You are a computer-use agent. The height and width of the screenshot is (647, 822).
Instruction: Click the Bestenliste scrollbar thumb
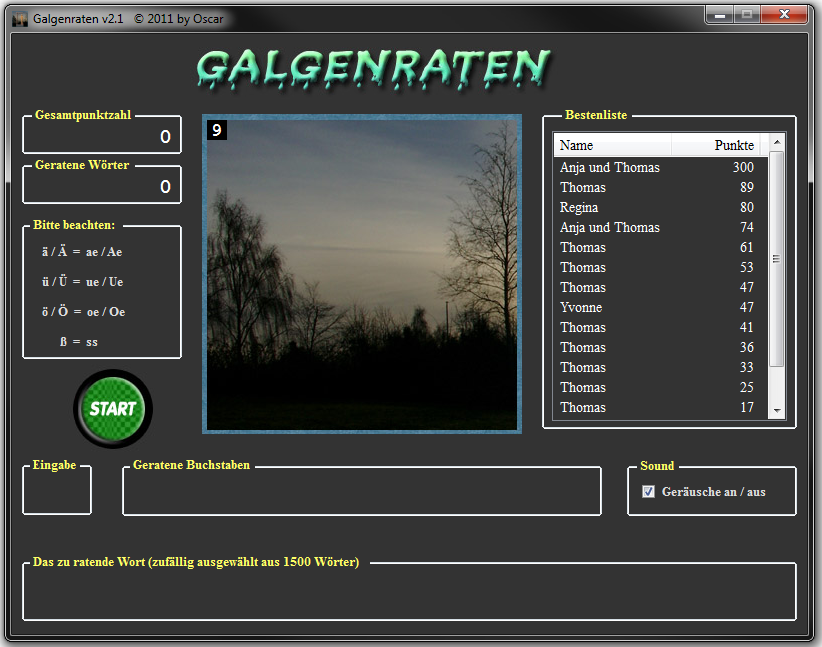(x=776, y=259)
